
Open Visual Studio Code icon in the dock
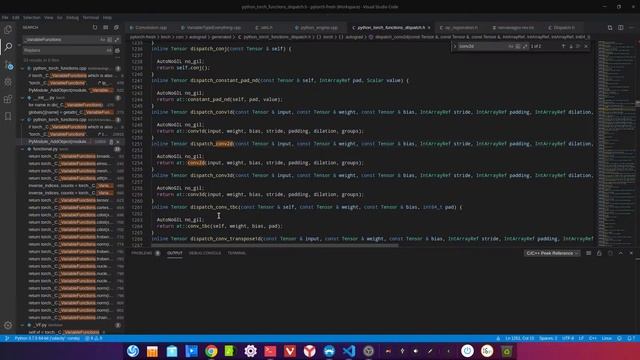point(349,351)
